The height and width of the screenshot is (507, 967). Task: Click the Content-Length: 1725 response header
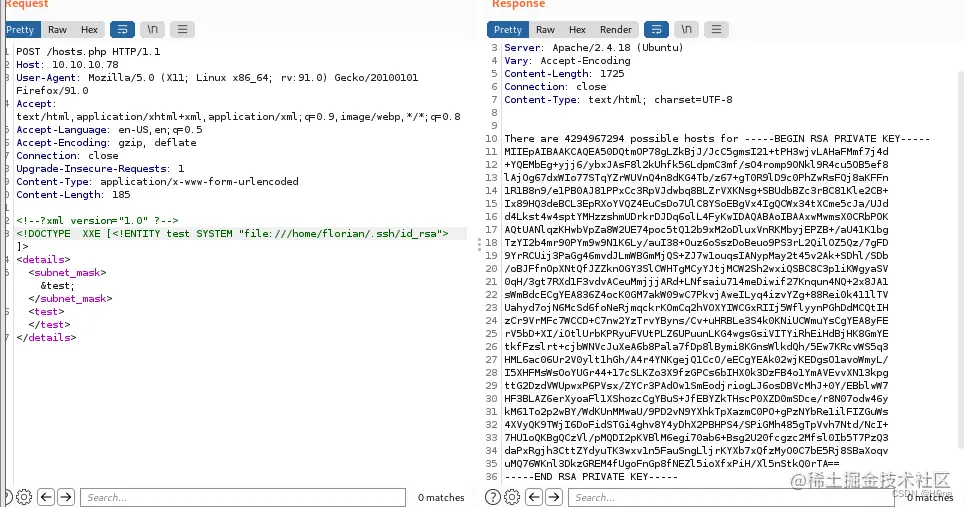point(564,73)
